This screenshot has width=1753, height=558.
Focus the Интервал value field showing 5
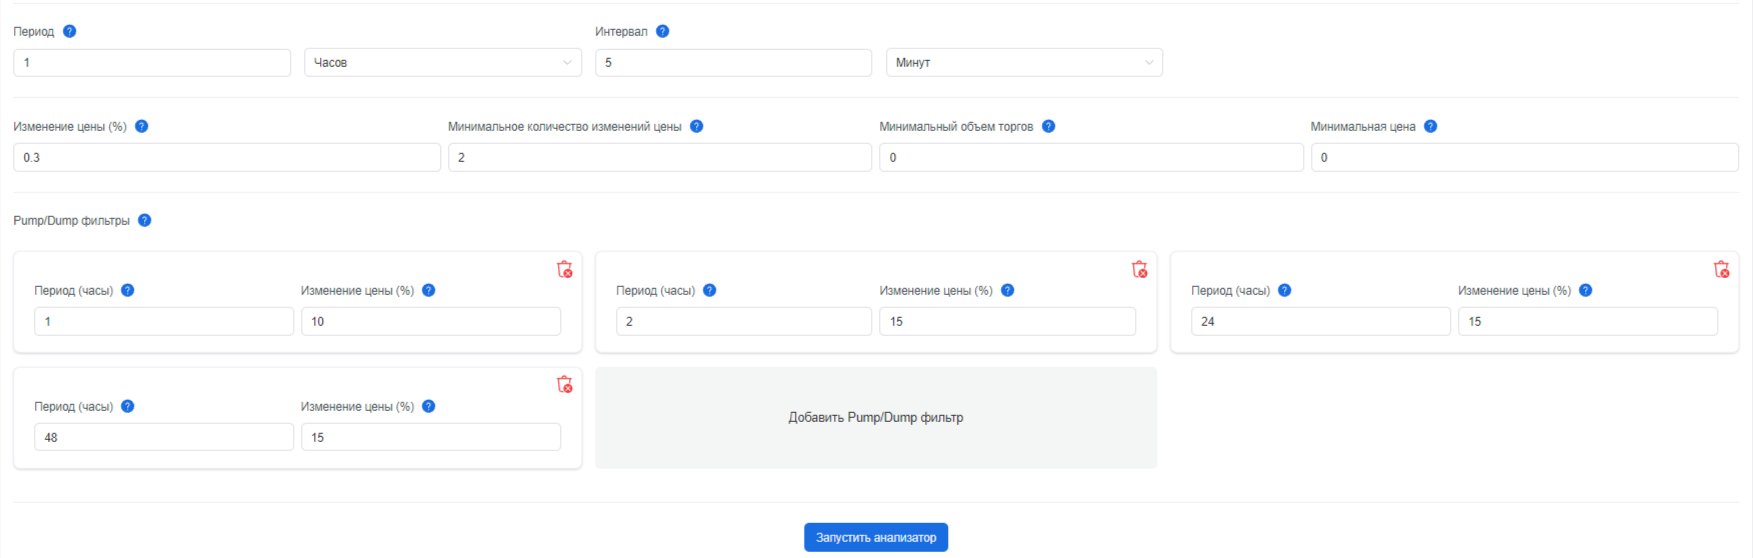click(733, 62)
